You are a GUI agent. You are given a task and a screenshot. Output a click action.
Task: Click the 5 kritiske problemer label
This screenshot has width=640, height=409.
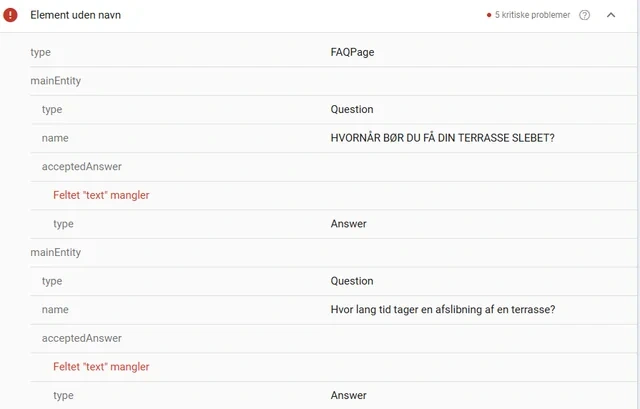[532, 15]
